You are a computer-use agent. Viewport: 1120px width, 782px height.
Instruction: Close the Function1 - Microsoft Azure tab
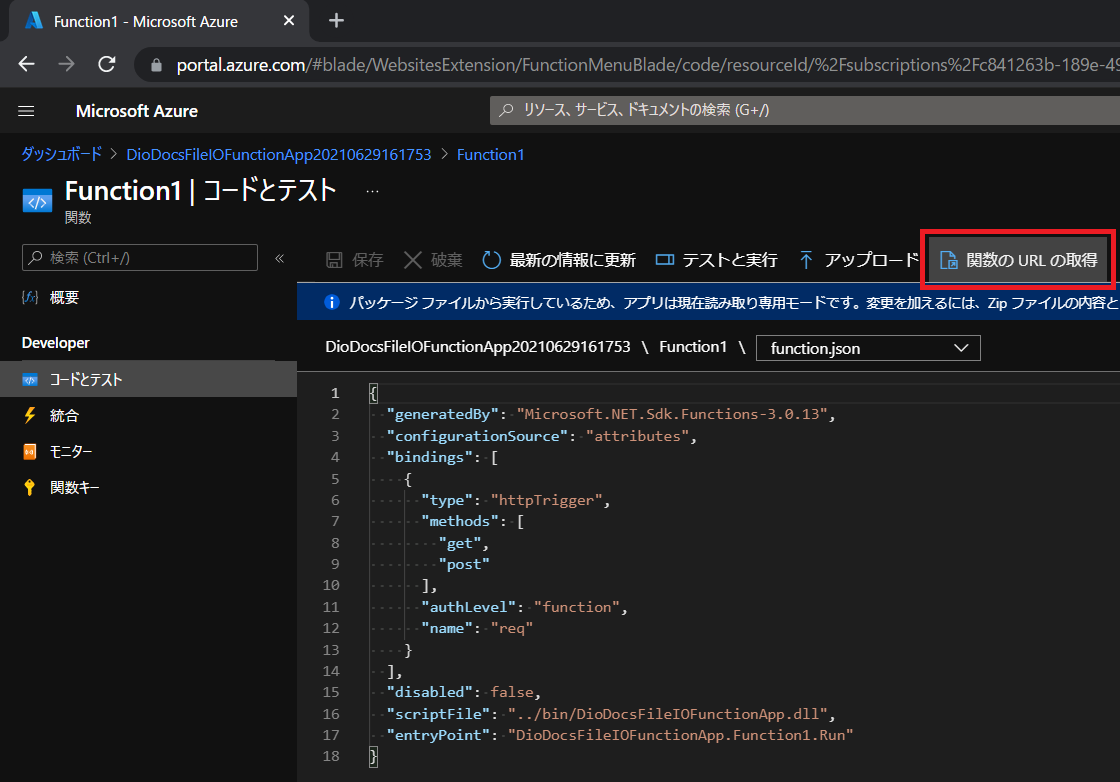point(289,21)
